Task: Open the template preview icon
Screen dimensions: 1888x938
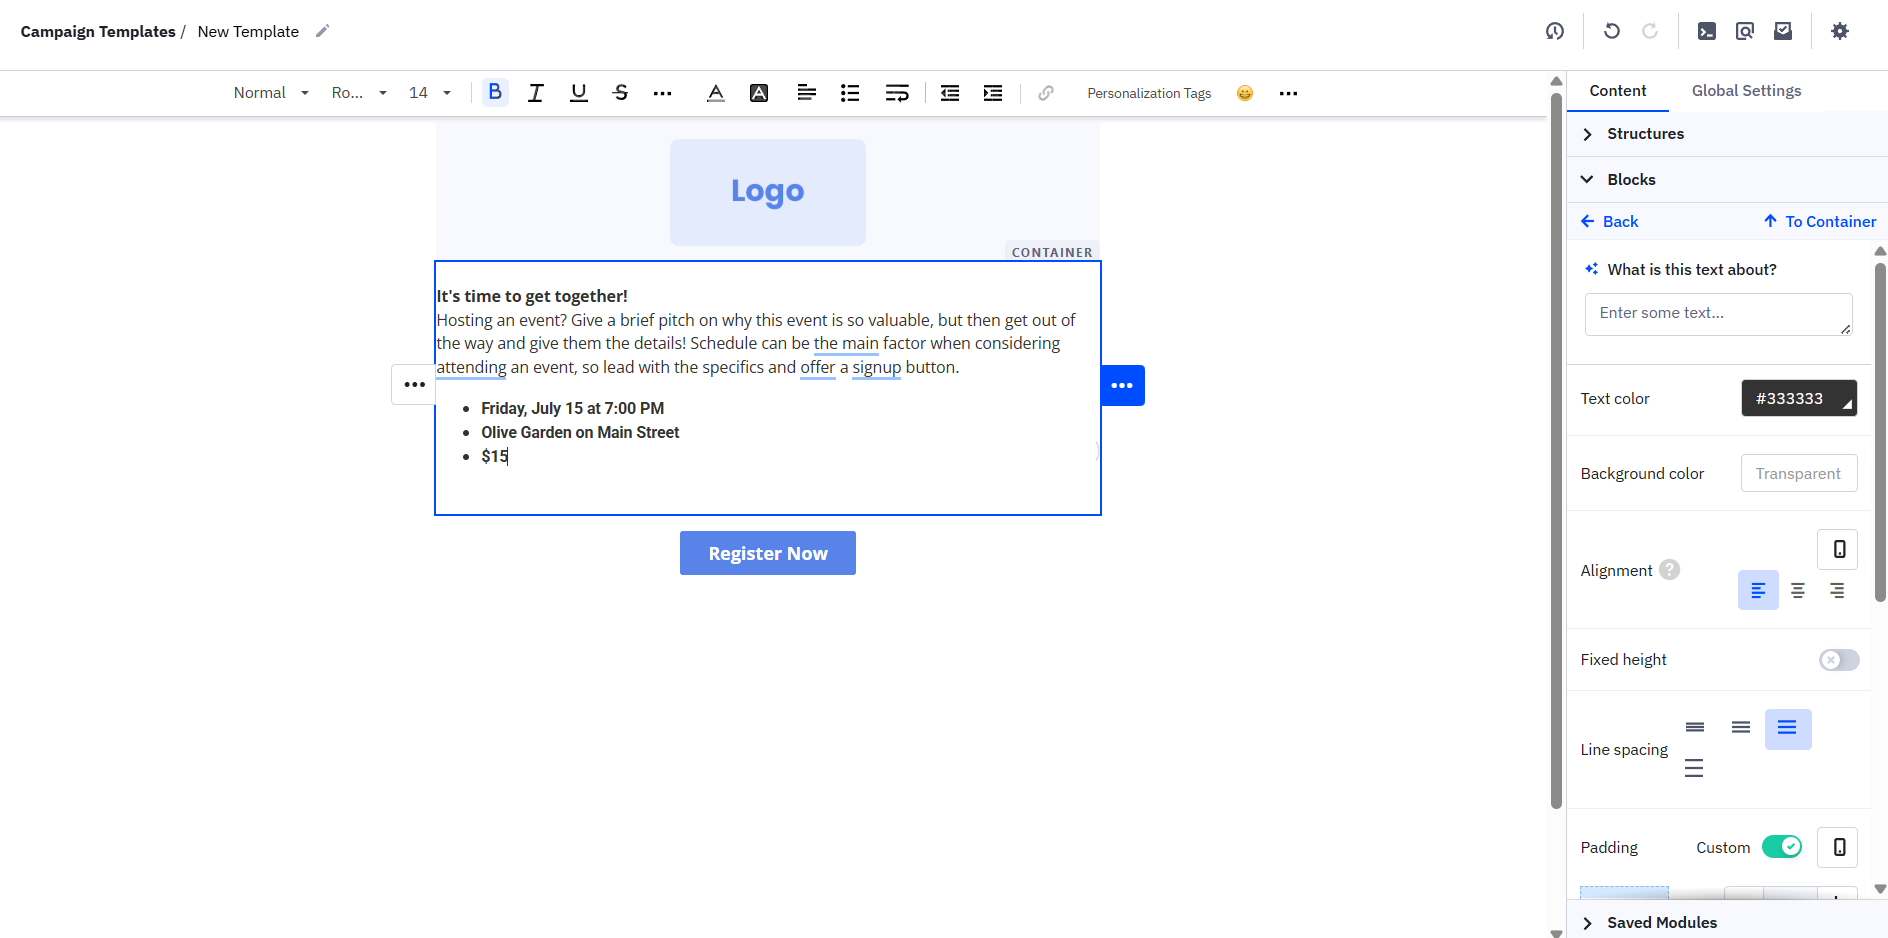Action: [1745, 31]
